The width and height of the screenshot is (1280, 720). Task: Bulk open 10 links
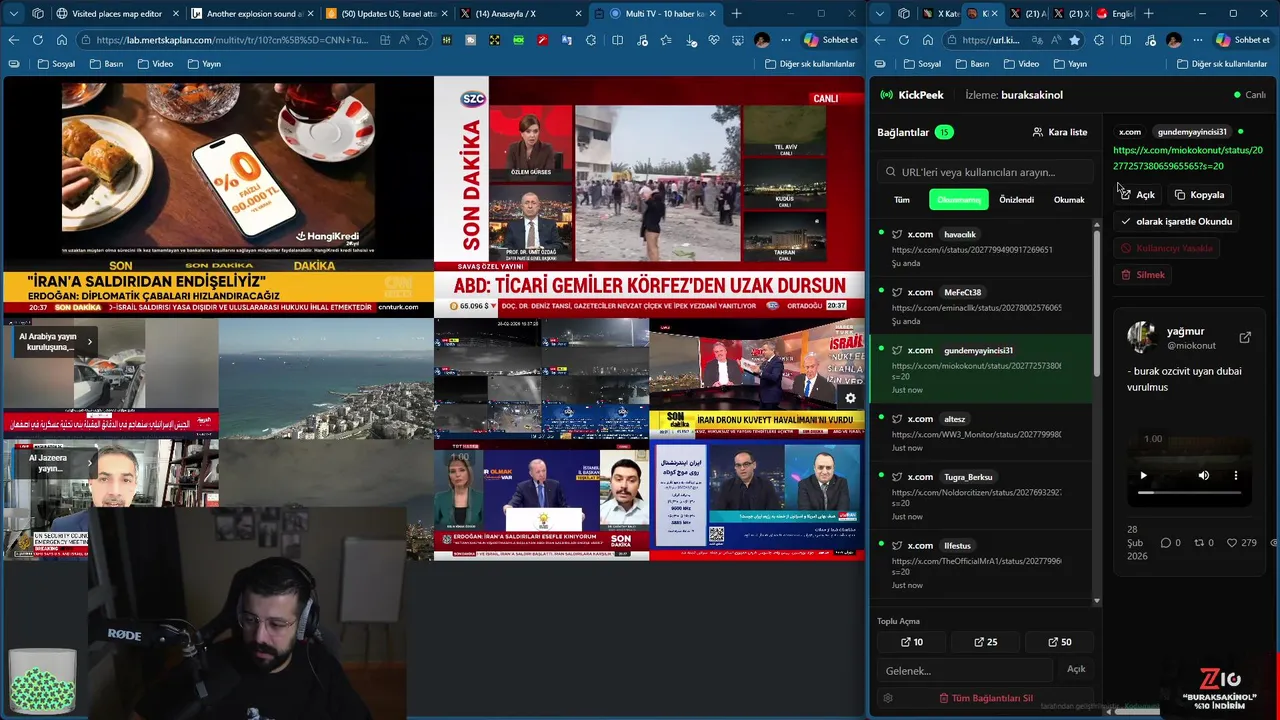[x=912, y=642]
